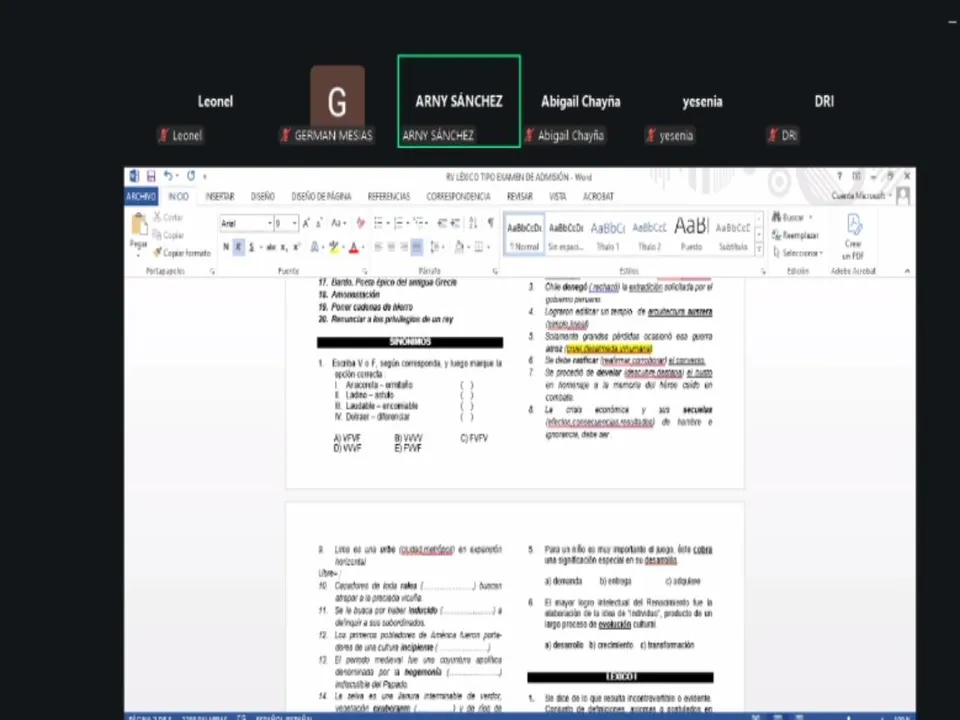Apply the Título 1 style
The width and height of the screenshot is (960, 720).
pos(608,234)
